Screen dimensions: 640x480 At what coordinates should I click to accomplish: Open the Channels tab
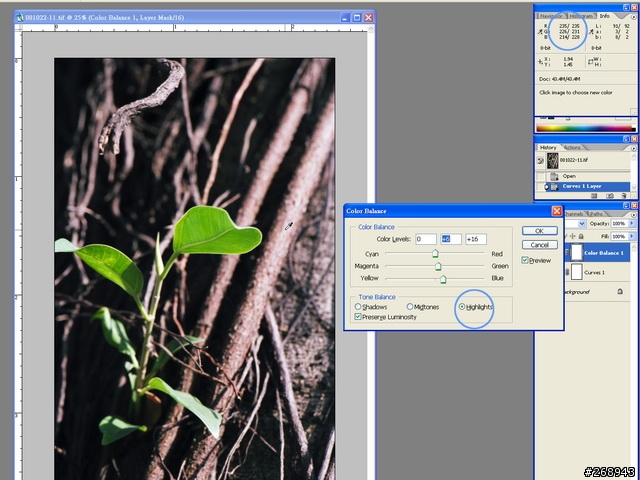[x=573, y=214]
